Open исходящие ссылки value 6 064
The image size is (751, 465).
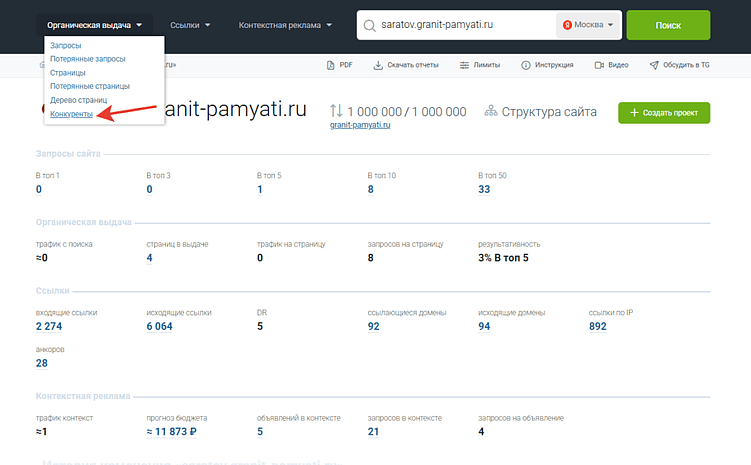(x=159, y=326)
